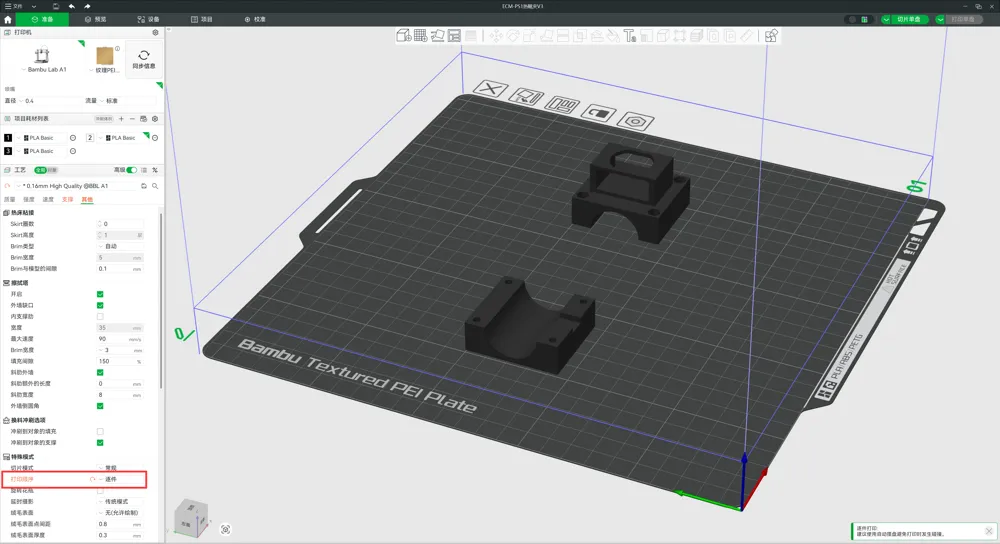
Task: Check the 内支撑肋 checkbox
Action: click(100, 316)
